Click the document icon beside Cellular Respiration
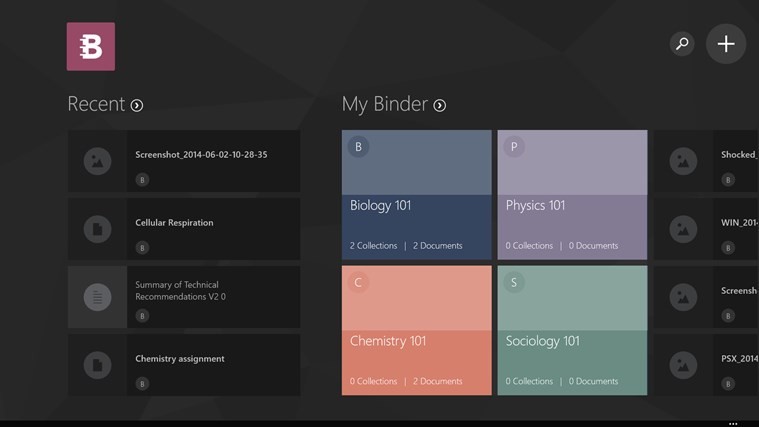The height and width of the screenshot is (427, 759). click(x=97, y=229)
